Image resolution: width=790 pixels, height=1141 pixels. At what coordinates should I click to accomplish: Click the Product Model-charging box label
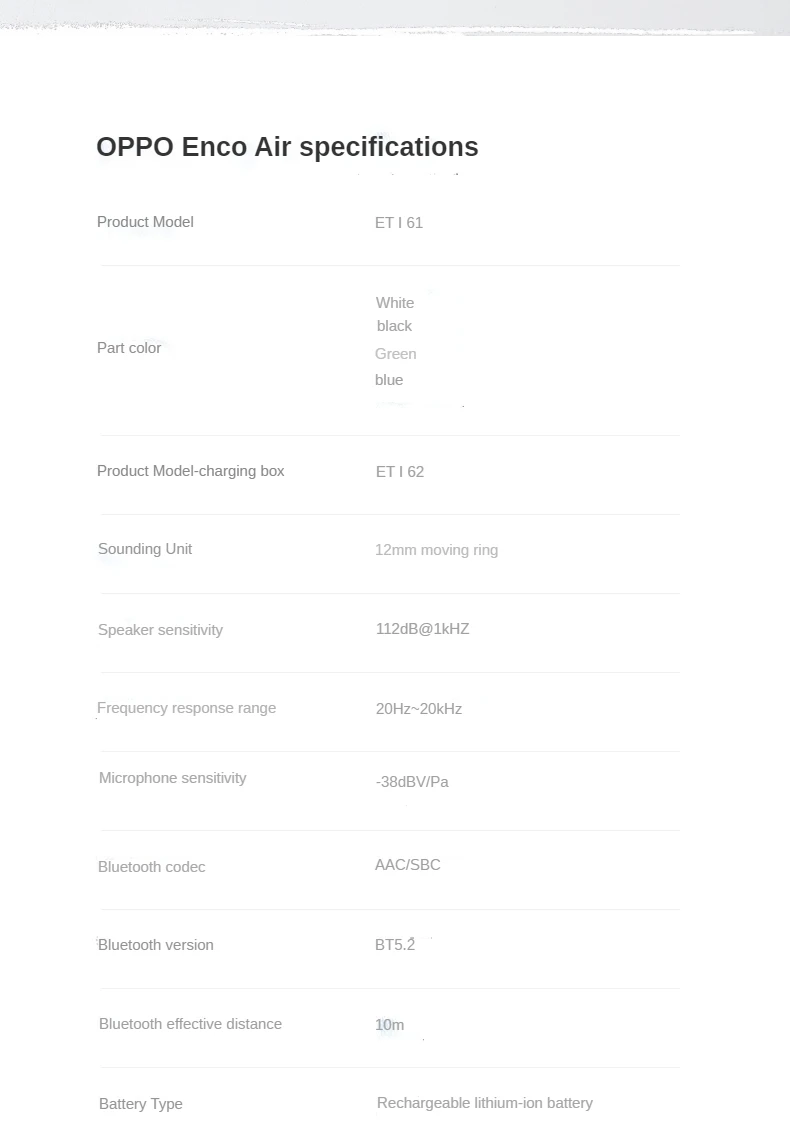(x=190, y=471)
